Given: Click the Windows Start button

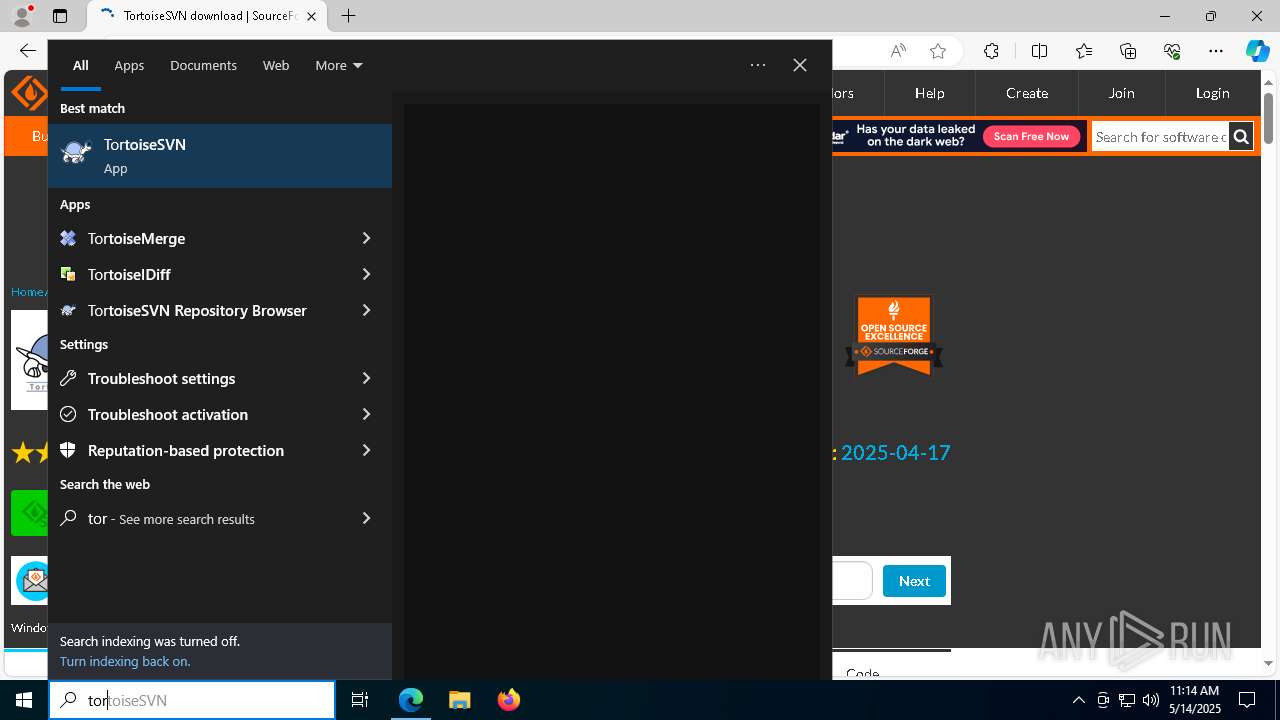Looking at the screenshot, I should [24, 700].
